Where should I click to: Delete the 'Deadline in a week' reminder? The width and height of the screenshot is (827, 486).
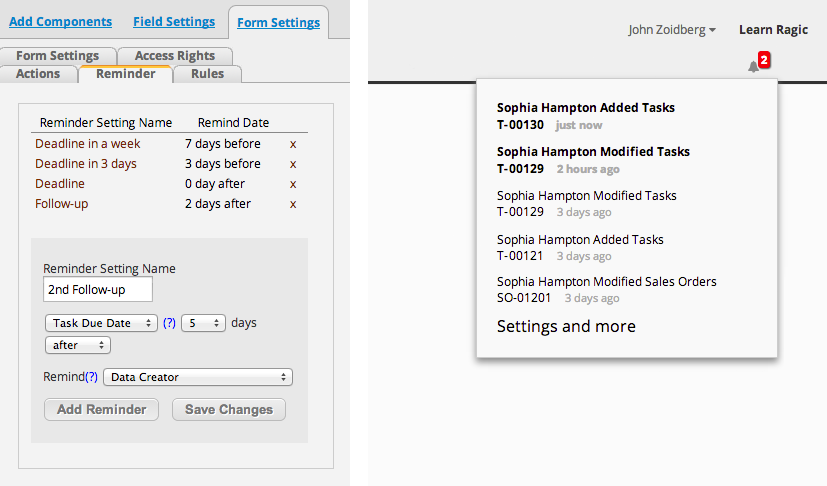click(x=292, y=144)
